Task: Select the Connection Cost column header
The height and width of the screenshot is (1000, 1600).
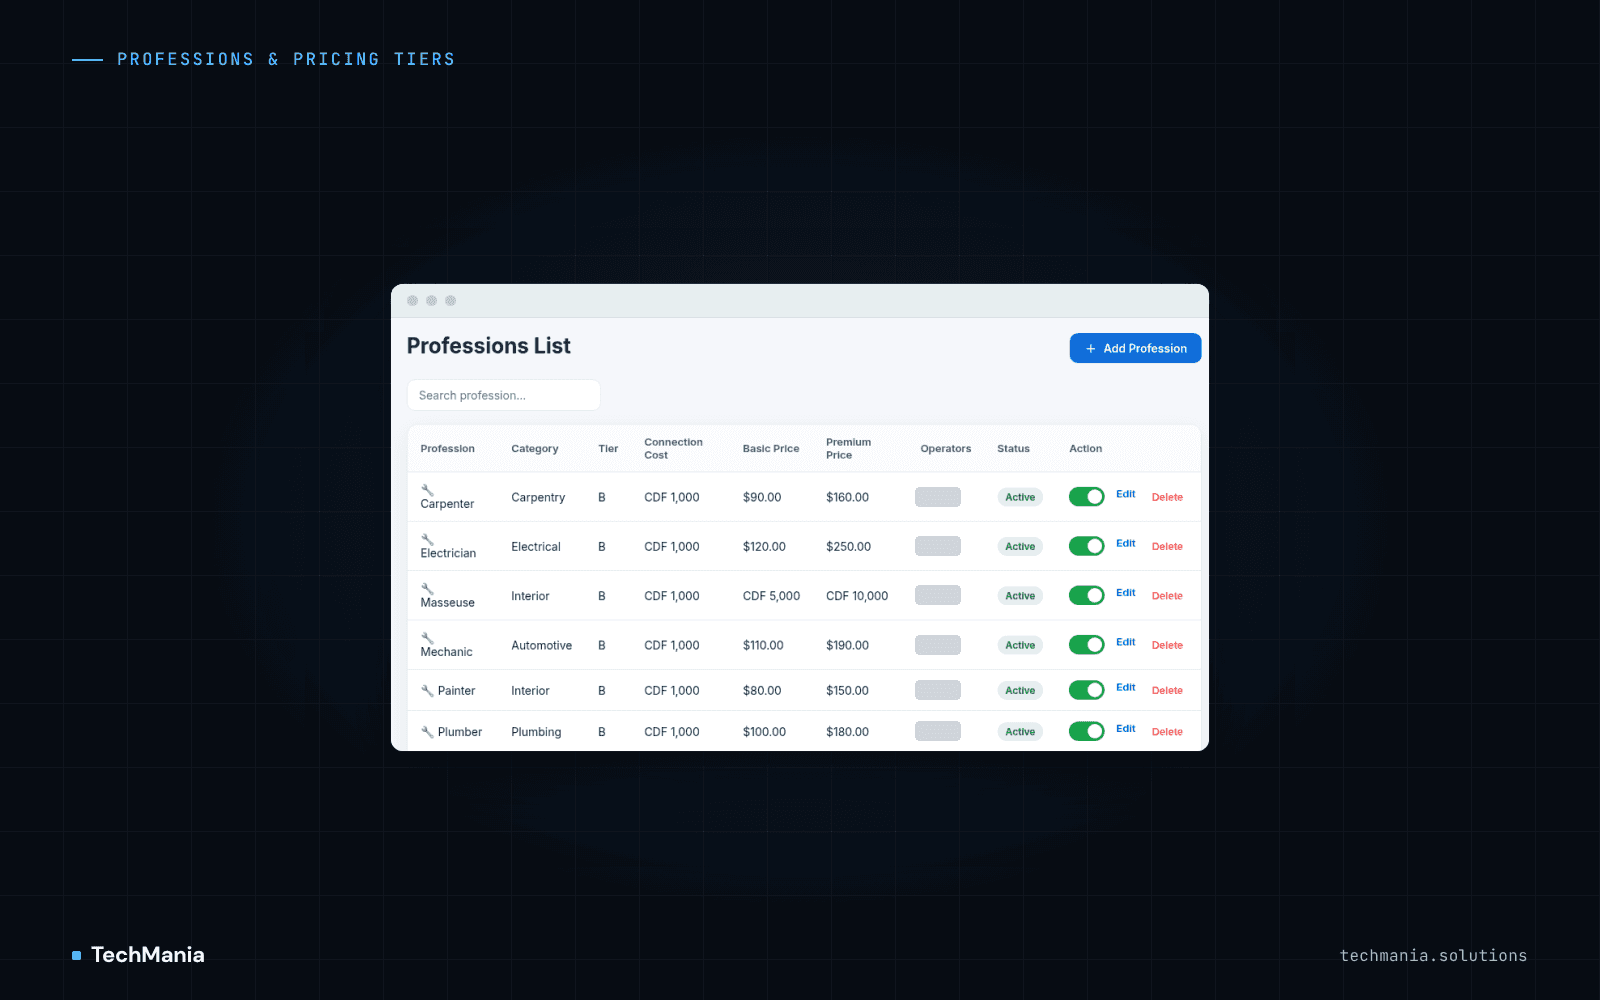Action: point(673,449)
